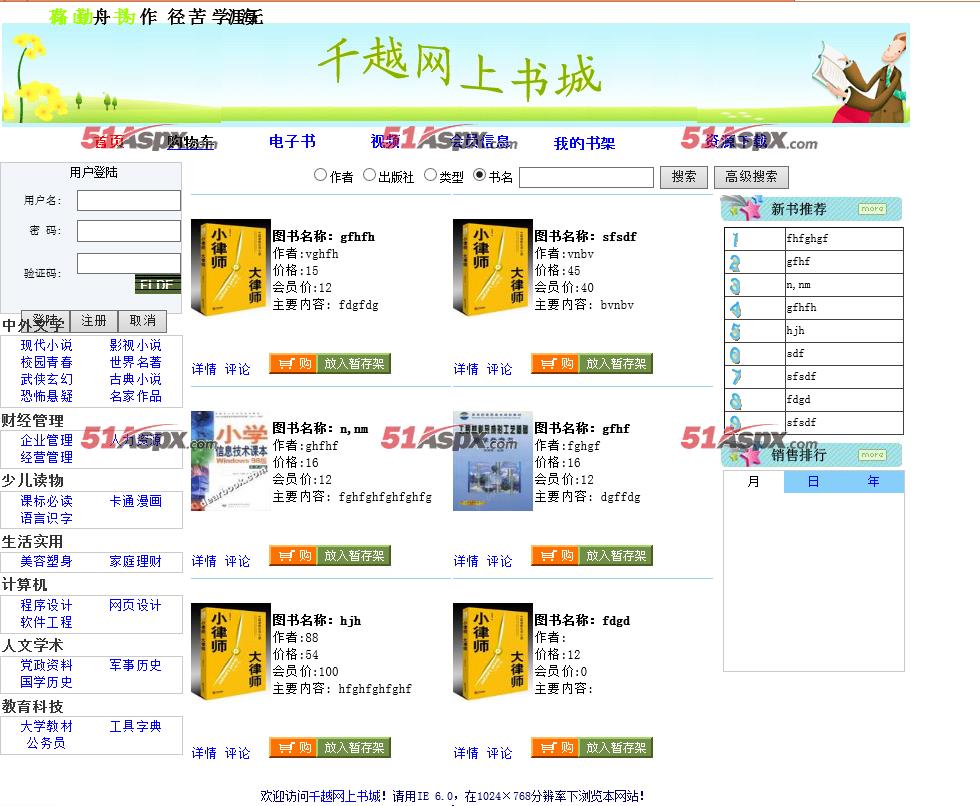Screen dimensions: 980x806
Task: Open 评论 for book gfhf
Action: pos(499,561)
